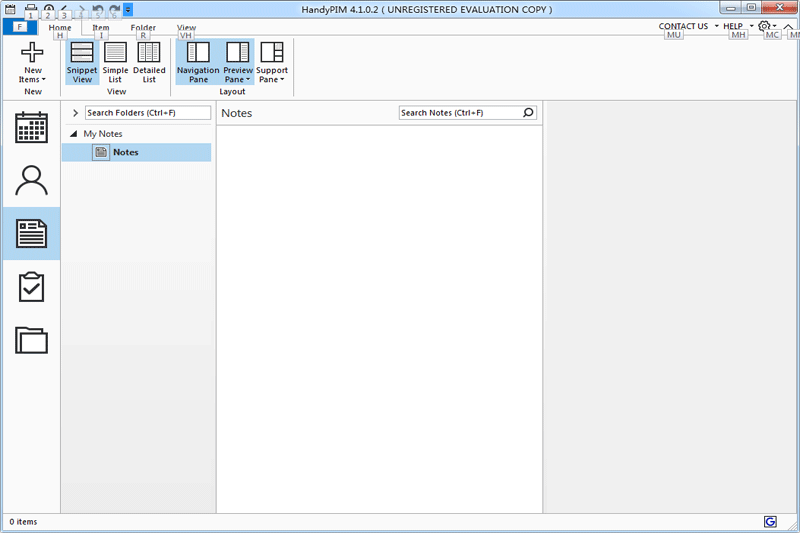This screenshot has width=800, height=533.
Task: Open the Calendar module in sidebar
Action: [x=31, y=128]
